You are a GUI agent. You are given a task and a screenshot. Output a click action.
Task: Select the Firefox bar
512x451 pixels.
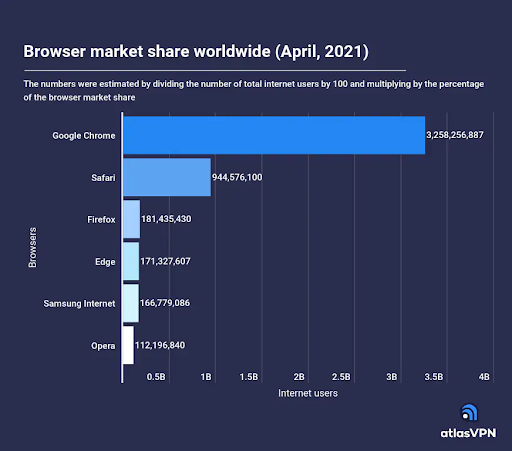tap(132, 219)
